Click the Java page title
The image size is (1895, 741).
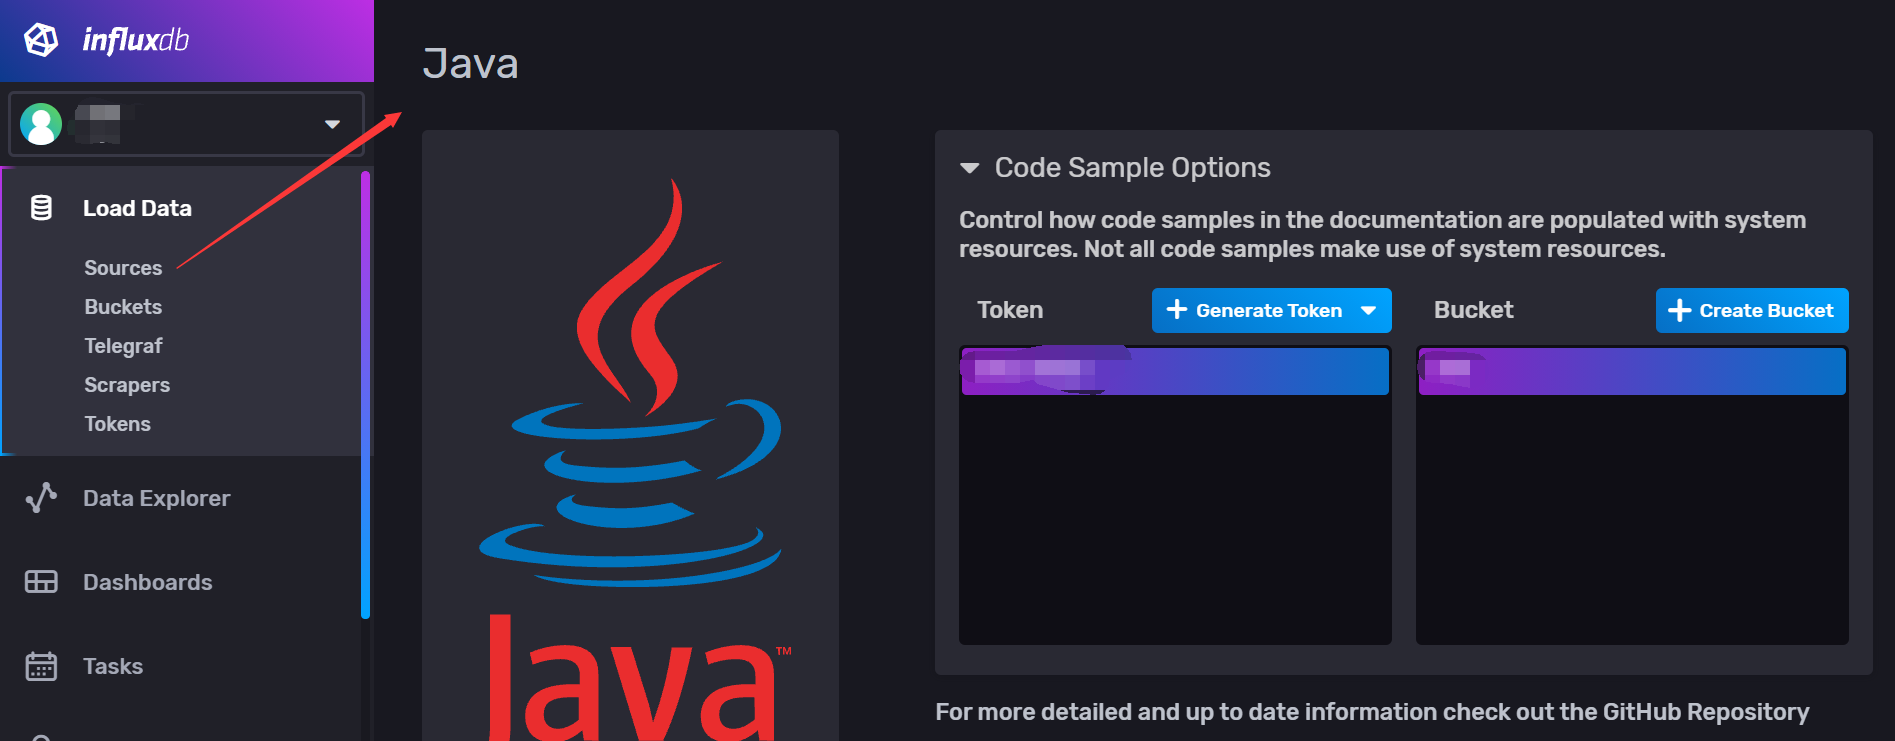[x=470, y=64]
